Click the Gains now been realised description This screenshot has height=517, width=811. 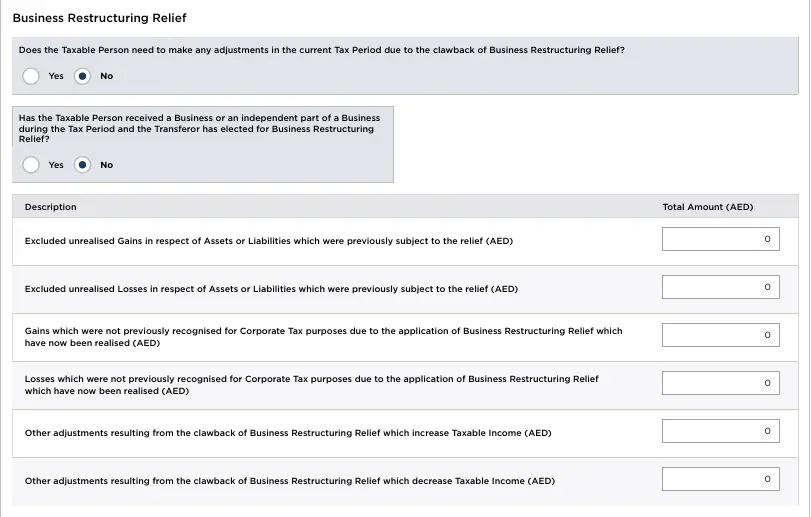pos(323,337)
